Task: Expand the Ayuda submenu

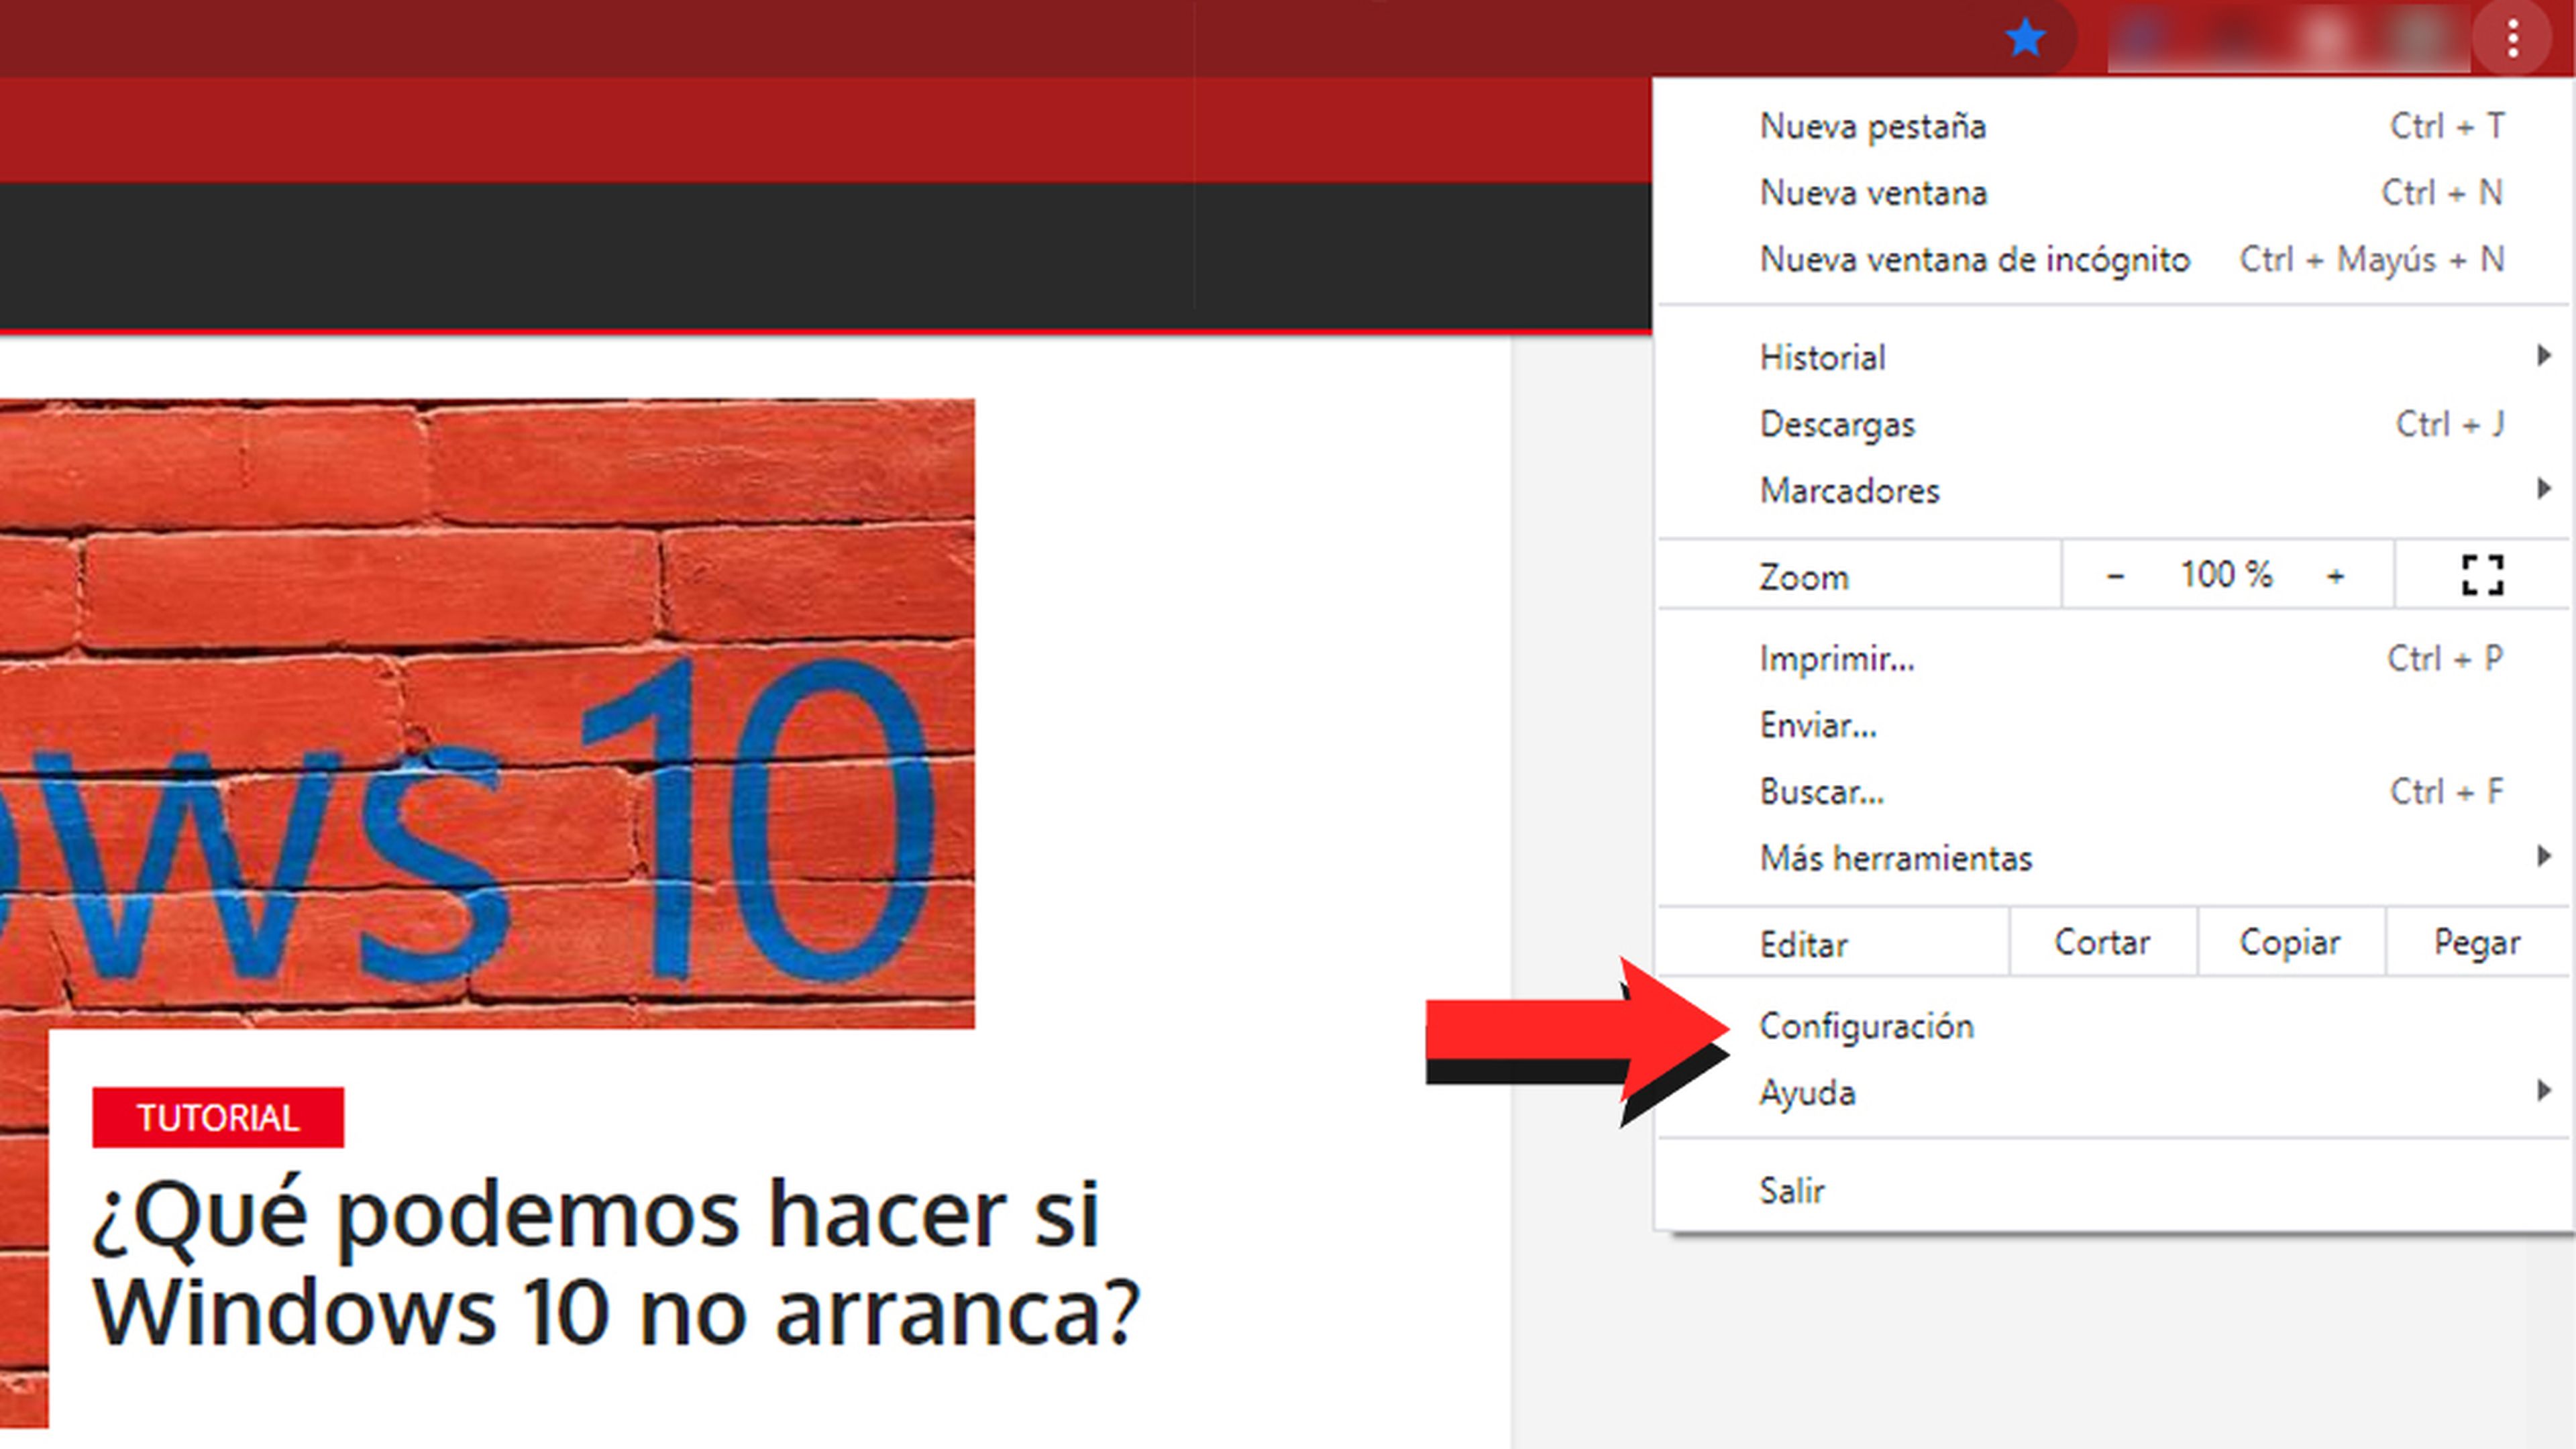Action: 2114,1092
